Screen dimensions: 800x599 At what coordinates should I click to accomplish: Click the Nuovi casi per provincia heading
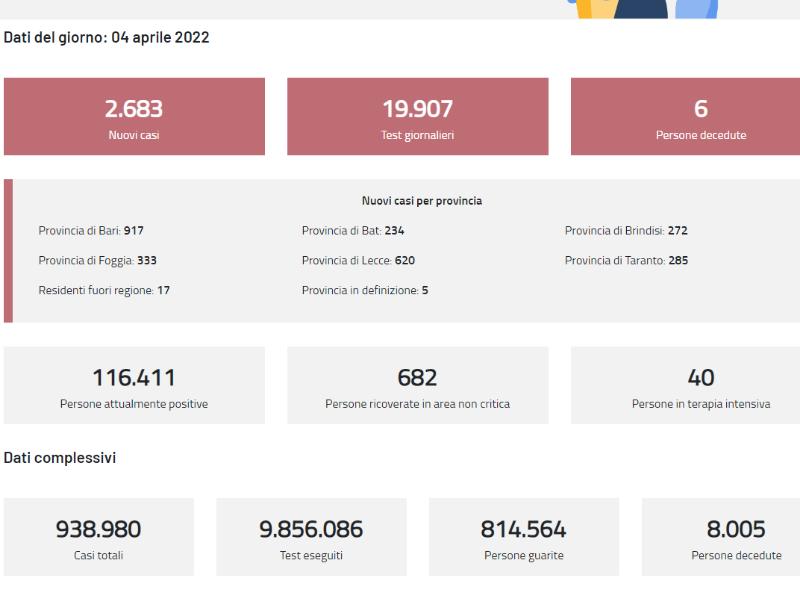pos(422,201)
